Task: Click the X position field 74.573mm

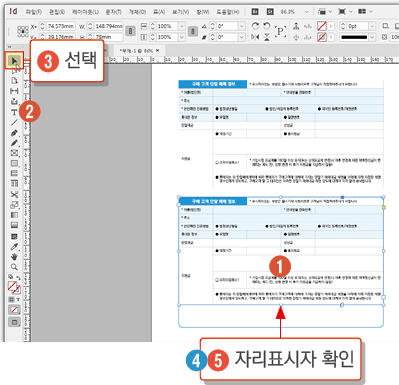Action: (61, 26)
